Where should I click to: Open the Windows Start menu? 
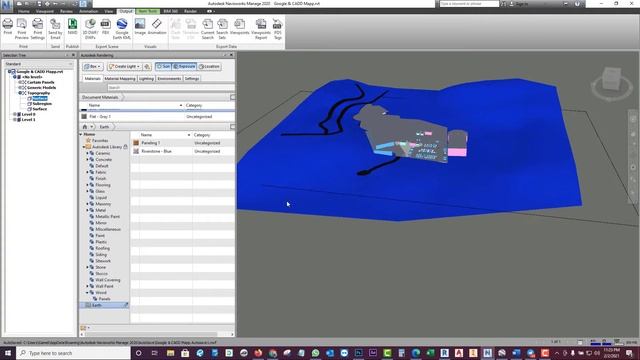point(8,353)
